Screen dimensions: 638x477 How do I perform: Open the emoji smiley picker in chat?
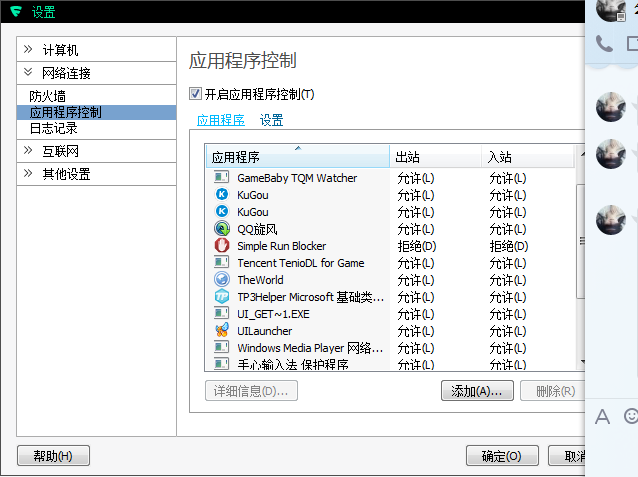point(630,416)
